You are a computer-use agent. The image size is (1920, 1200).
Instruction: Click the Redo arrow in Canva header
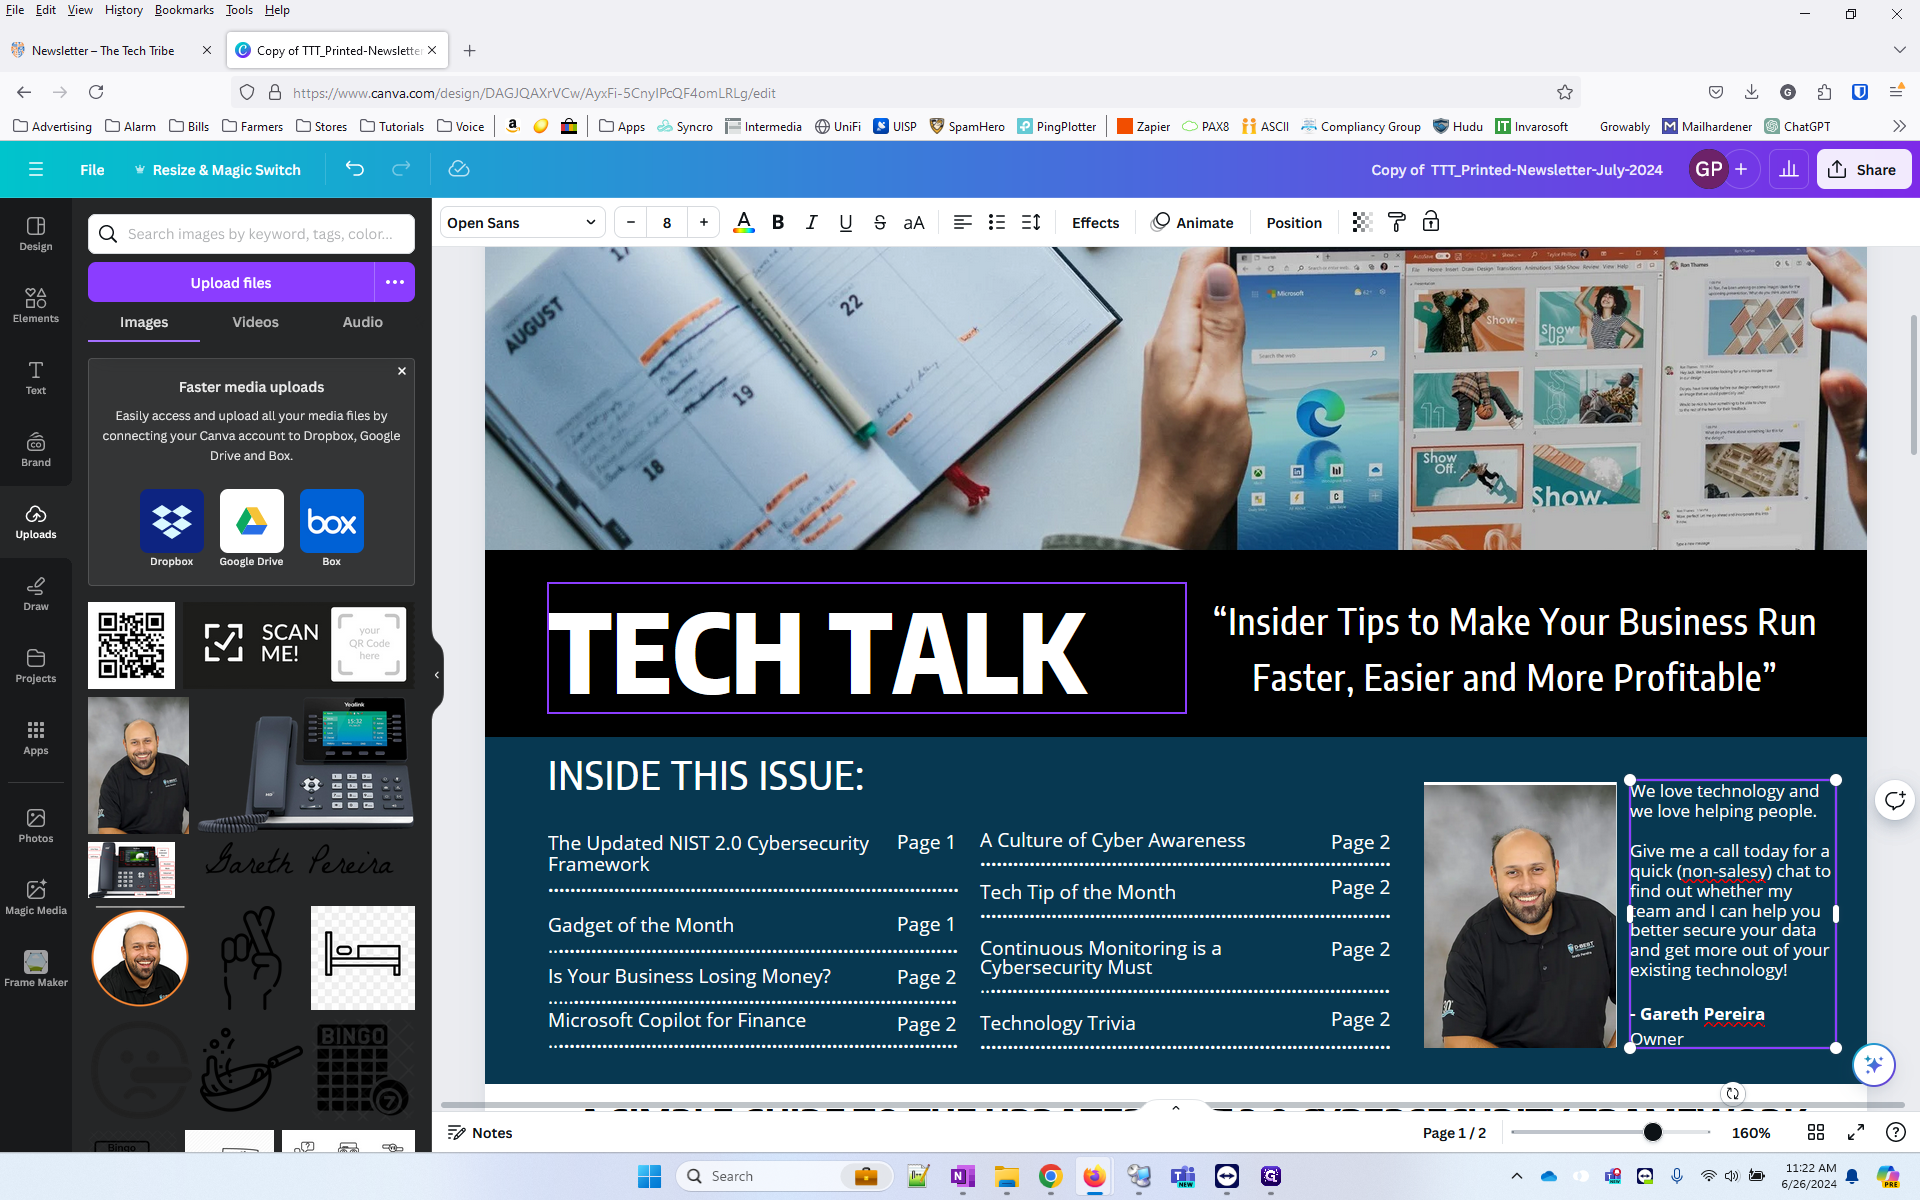pyautogui.click(x=401, y=169)
